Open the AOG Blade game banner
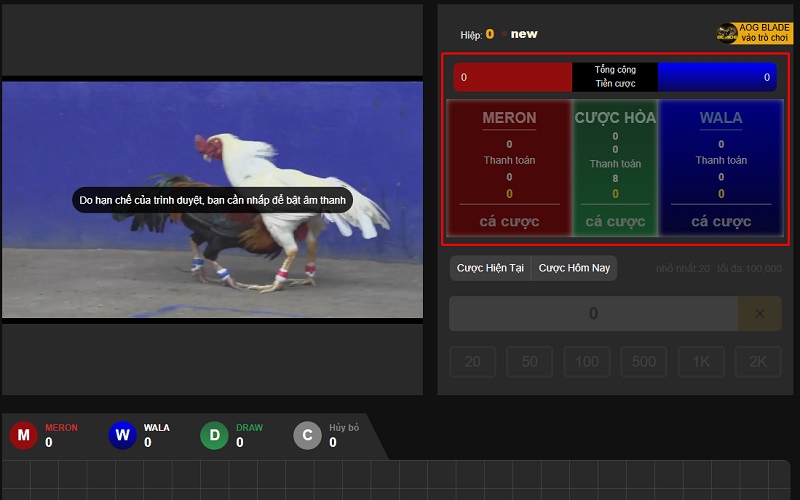 pyautogui.click(x=754, y=33)
